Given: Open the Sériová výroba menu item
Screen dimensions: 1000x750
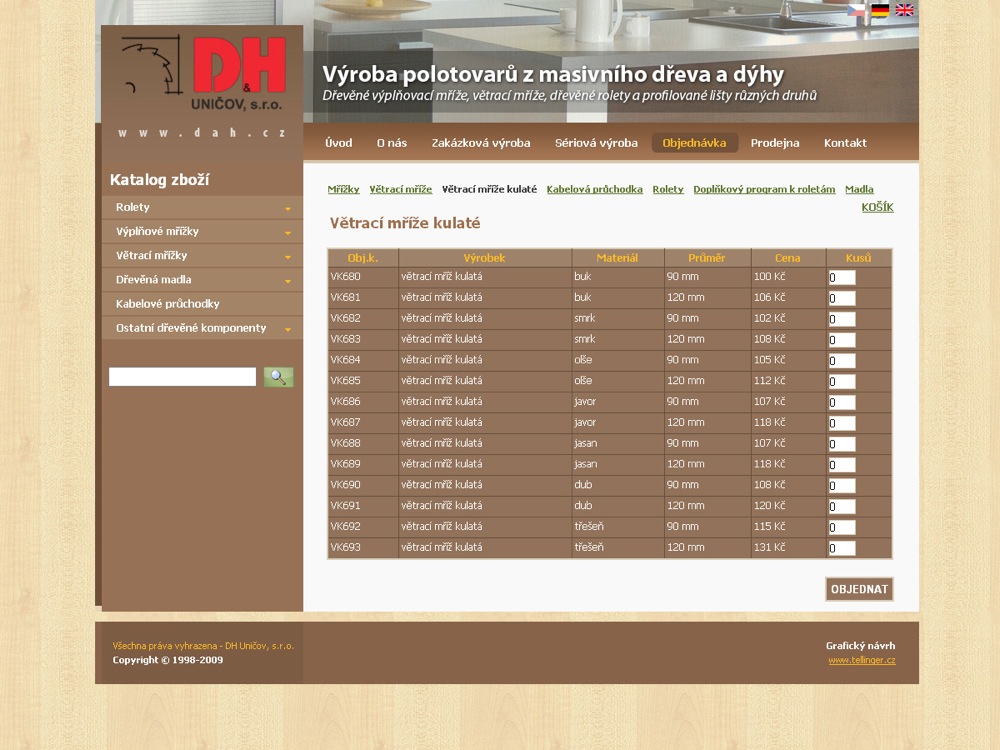Looking at the screenshot, I should [x=596, y=143].
